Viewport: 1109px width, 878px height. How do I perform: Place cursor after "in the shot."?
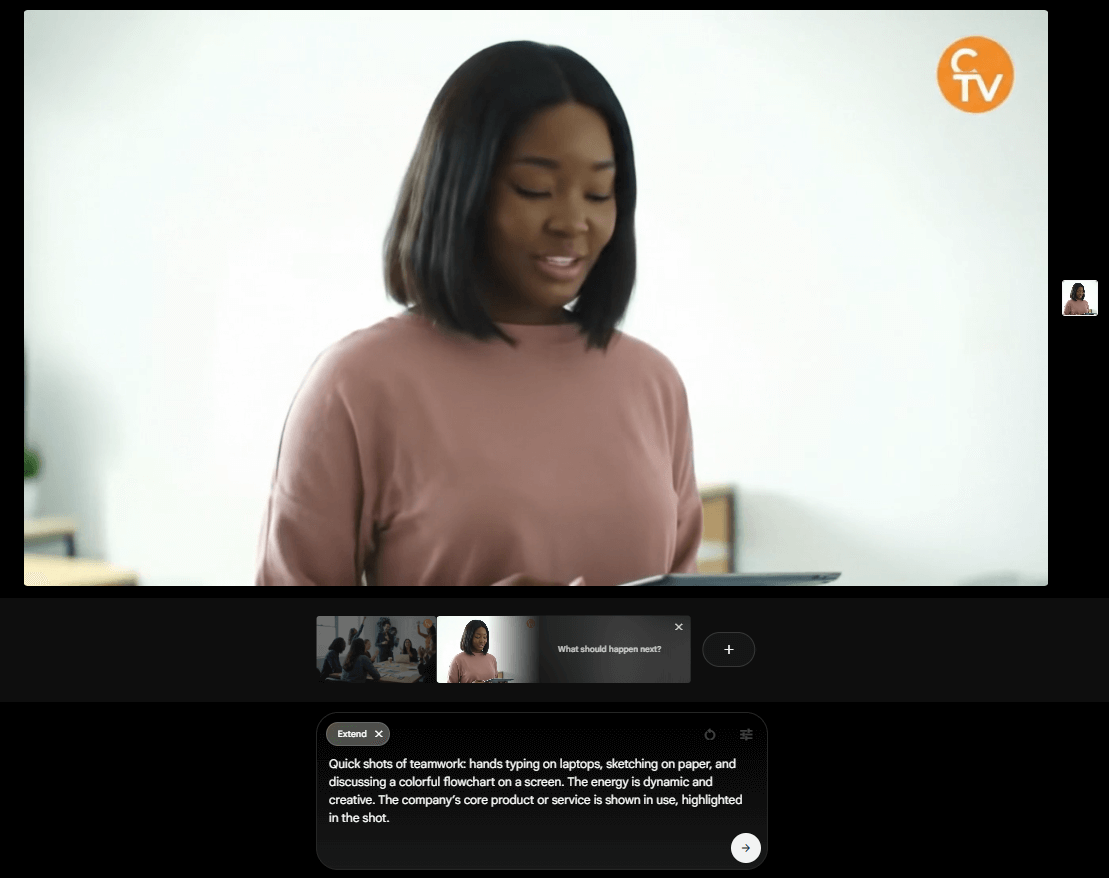coord(390,818)
